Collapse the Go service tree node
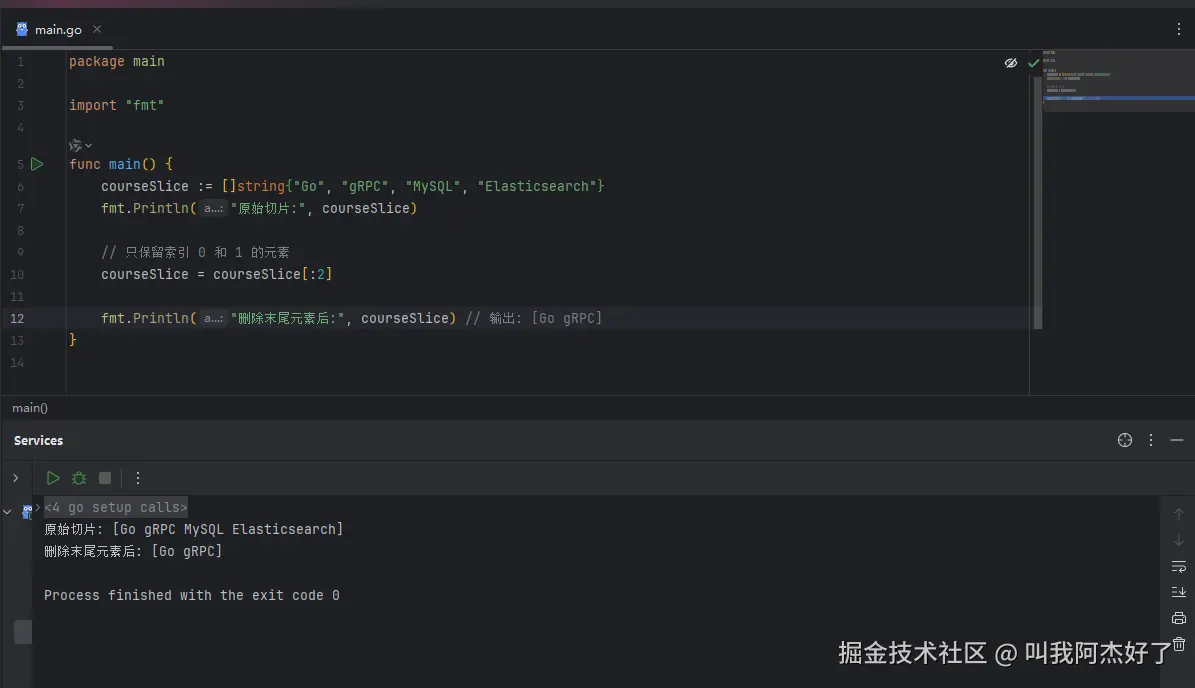The image size is (1195, 688). (8, 511)
